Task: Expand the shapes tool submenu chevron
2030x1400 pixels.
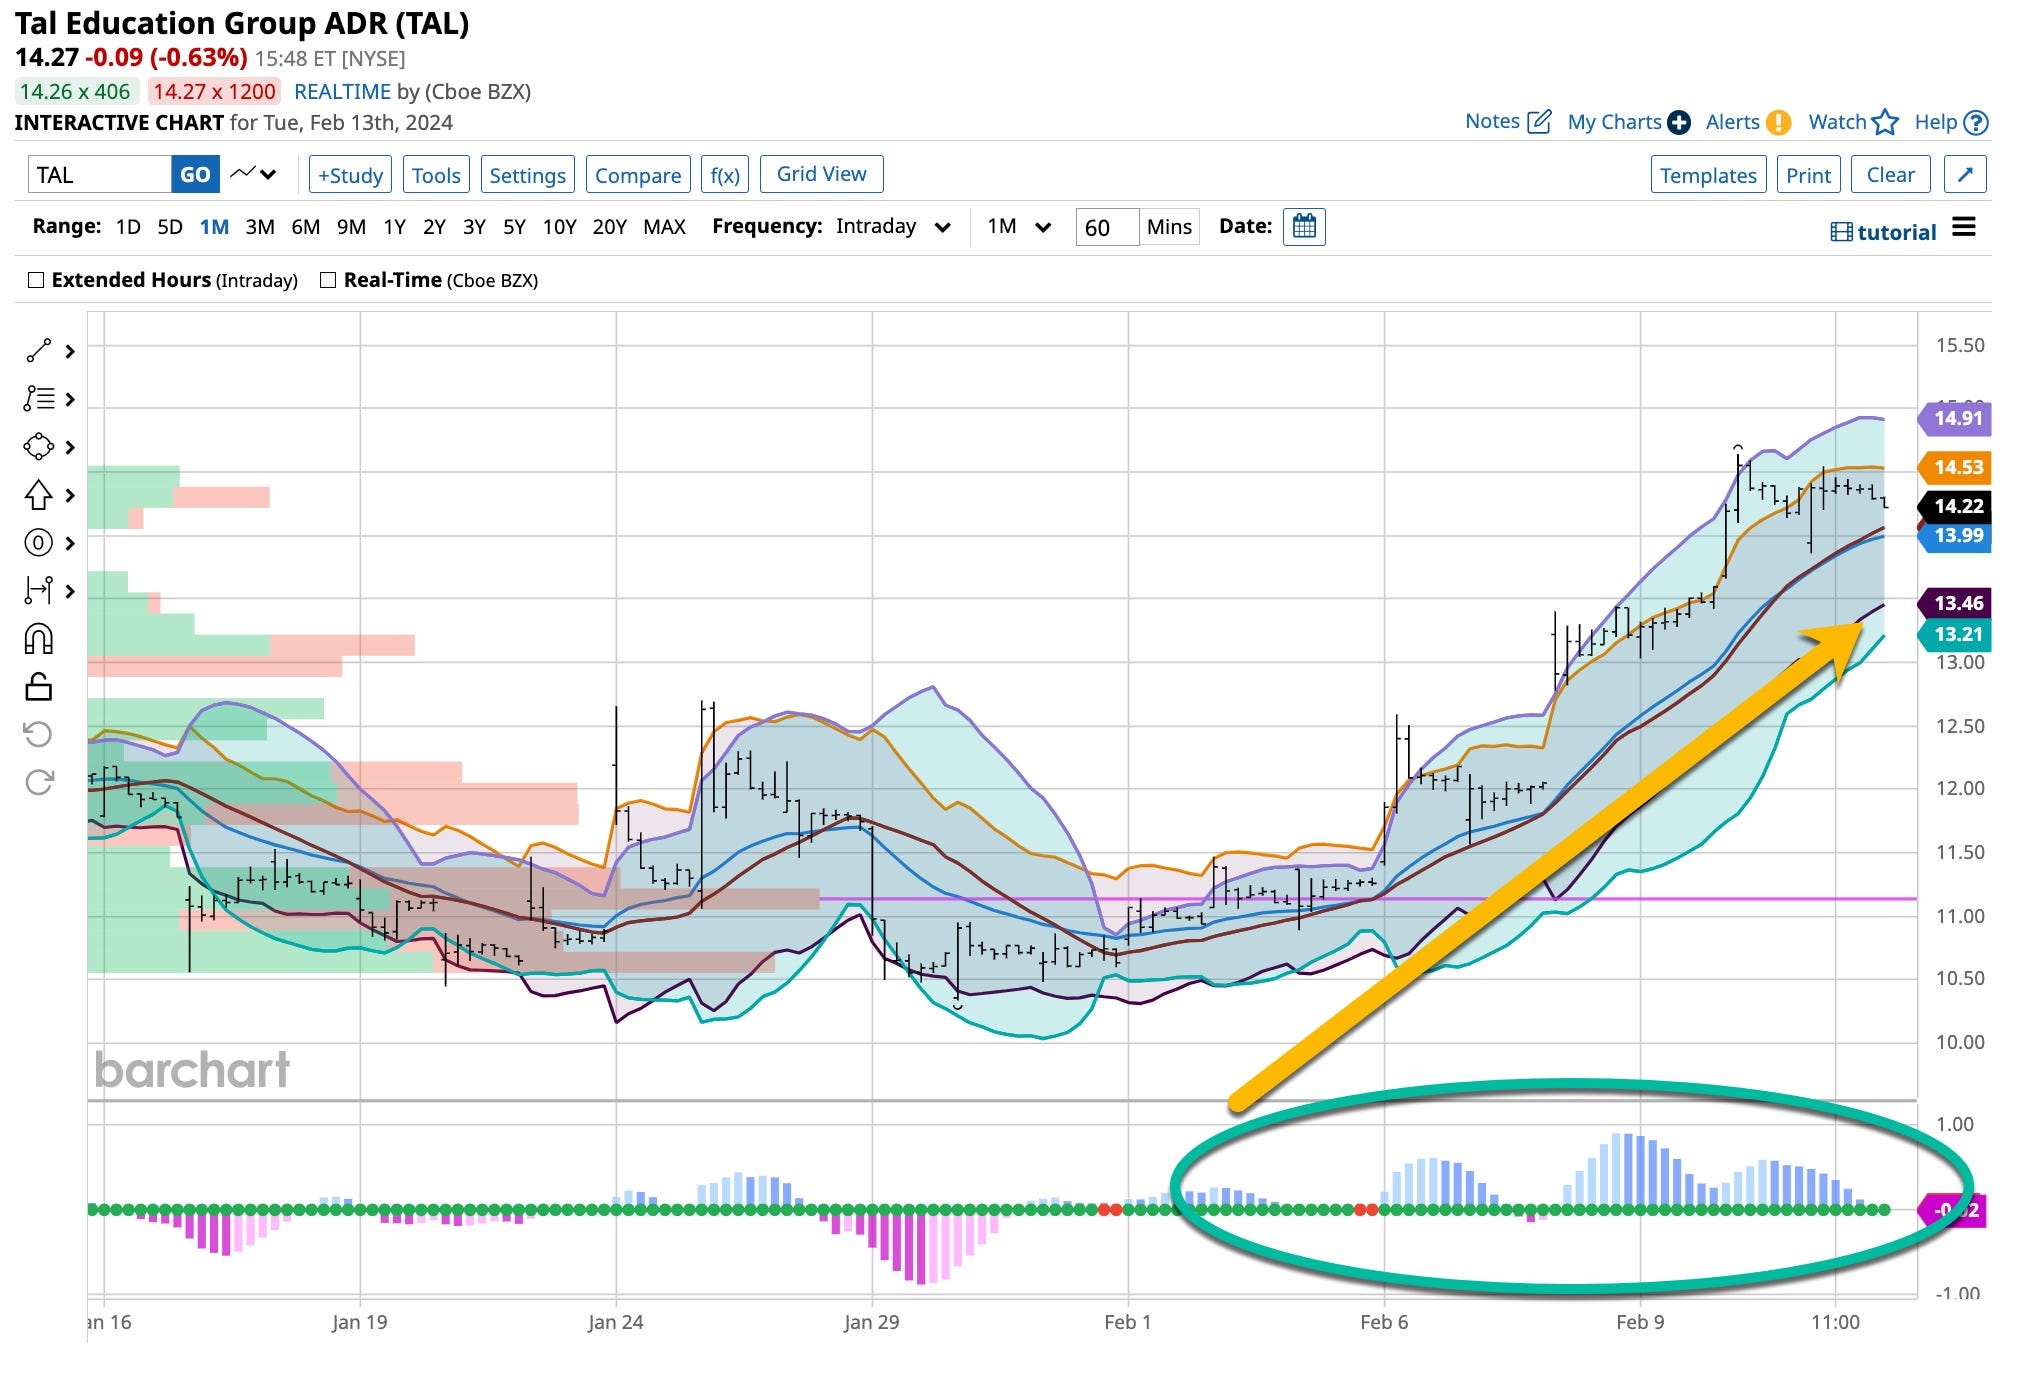Action: click(x=70, y=447)
